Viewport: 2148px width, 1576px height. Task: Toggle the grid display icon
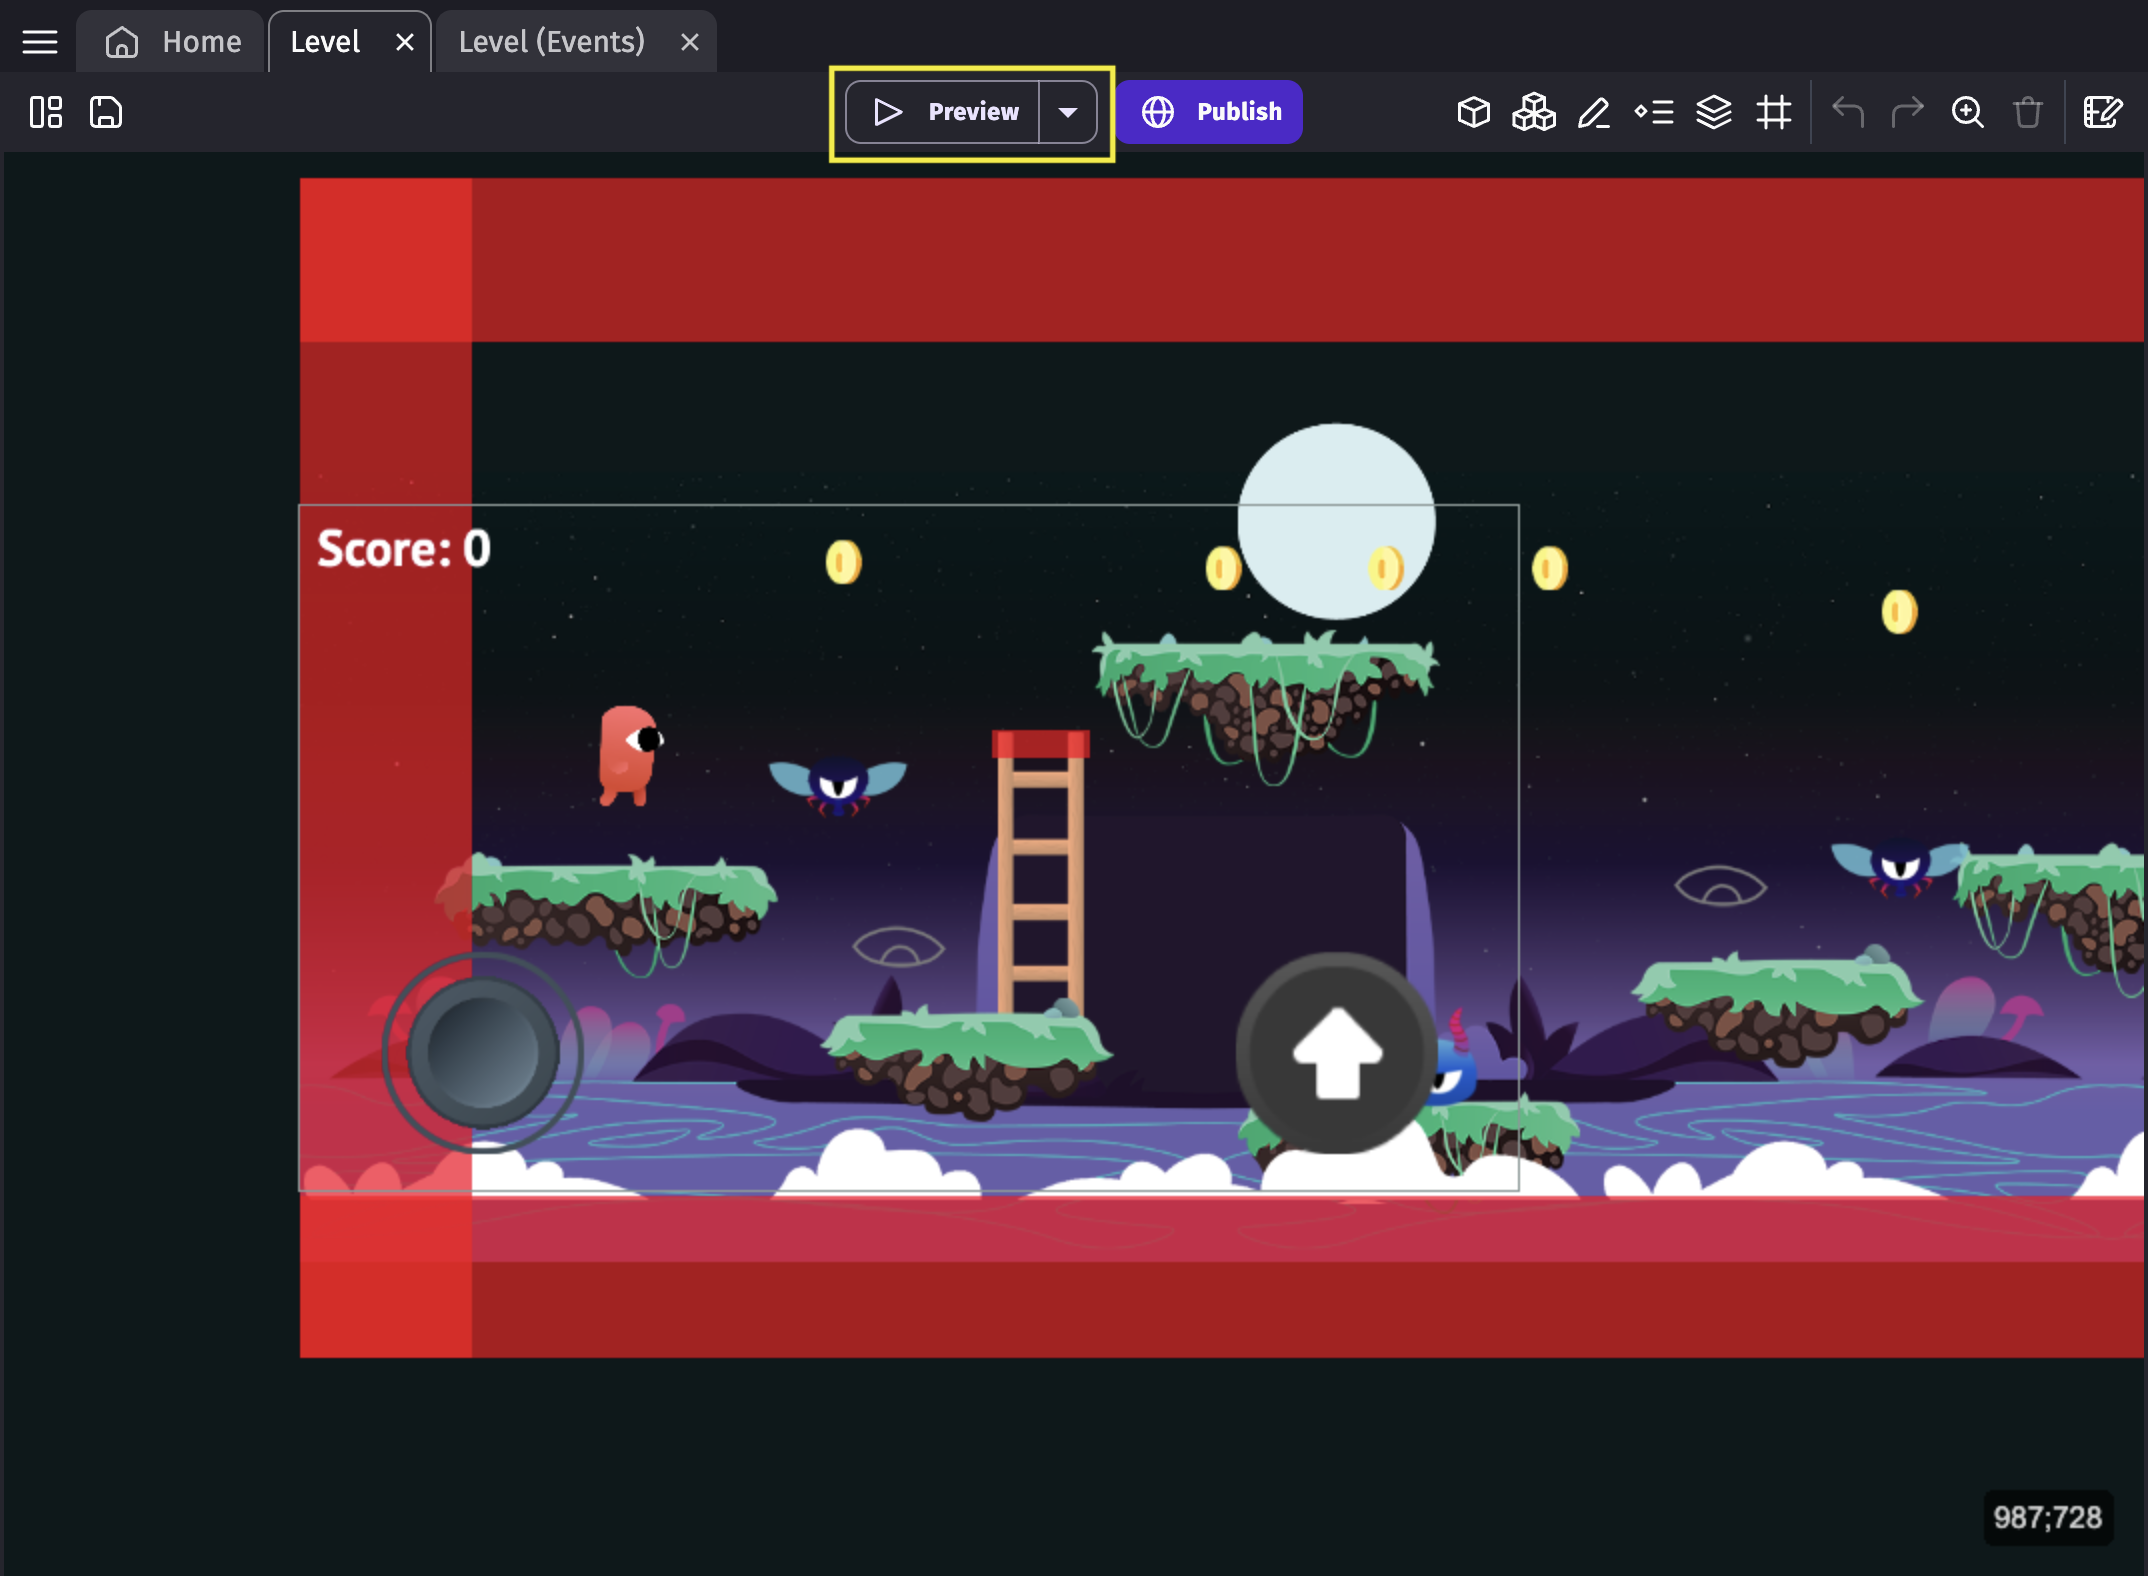pos(1774,112)
